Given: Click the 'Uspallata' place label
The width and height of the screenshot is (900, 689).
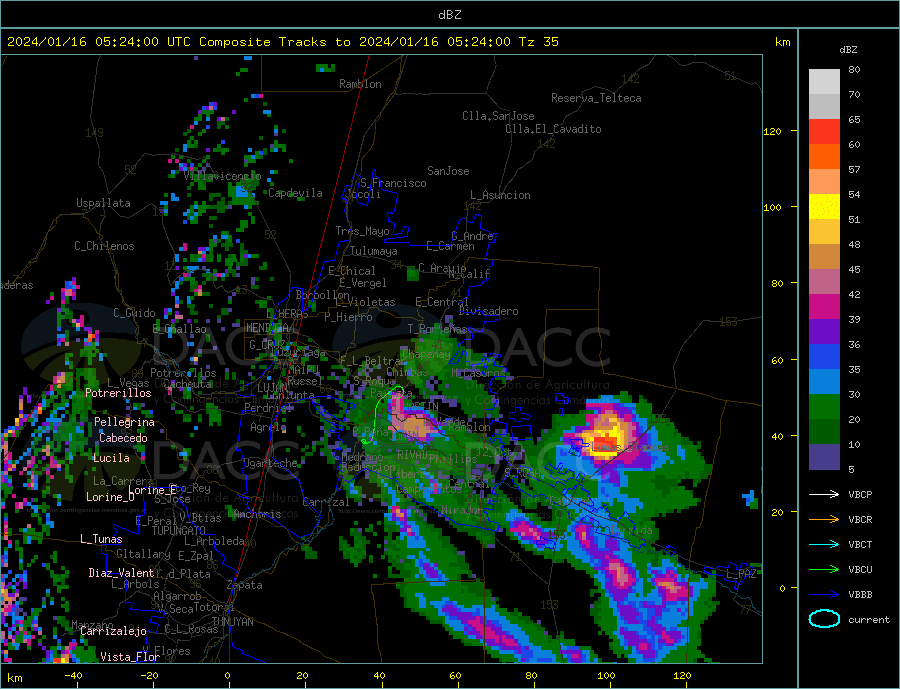Looking at the screenshot, I should click(103, 203).
